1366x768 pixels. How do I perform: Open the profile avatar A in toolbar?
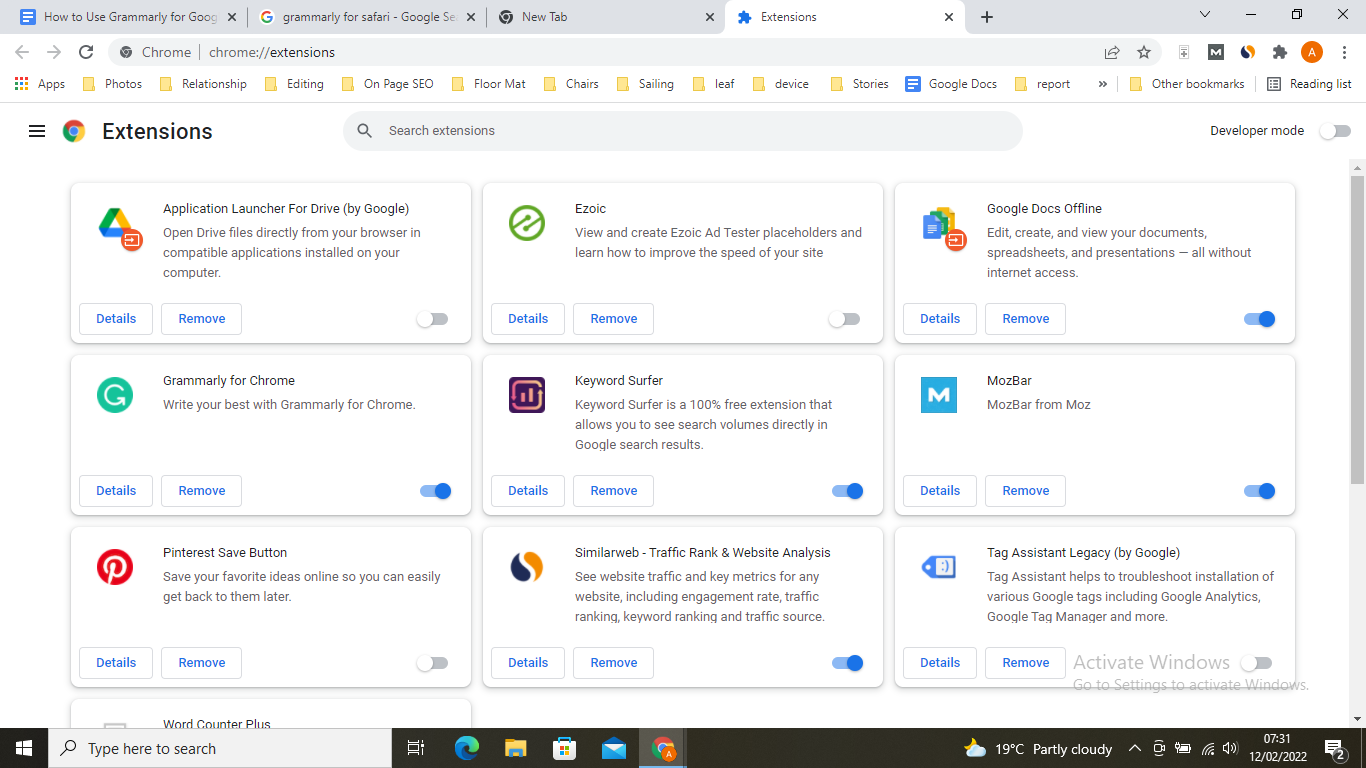[x=1312, y=52]
